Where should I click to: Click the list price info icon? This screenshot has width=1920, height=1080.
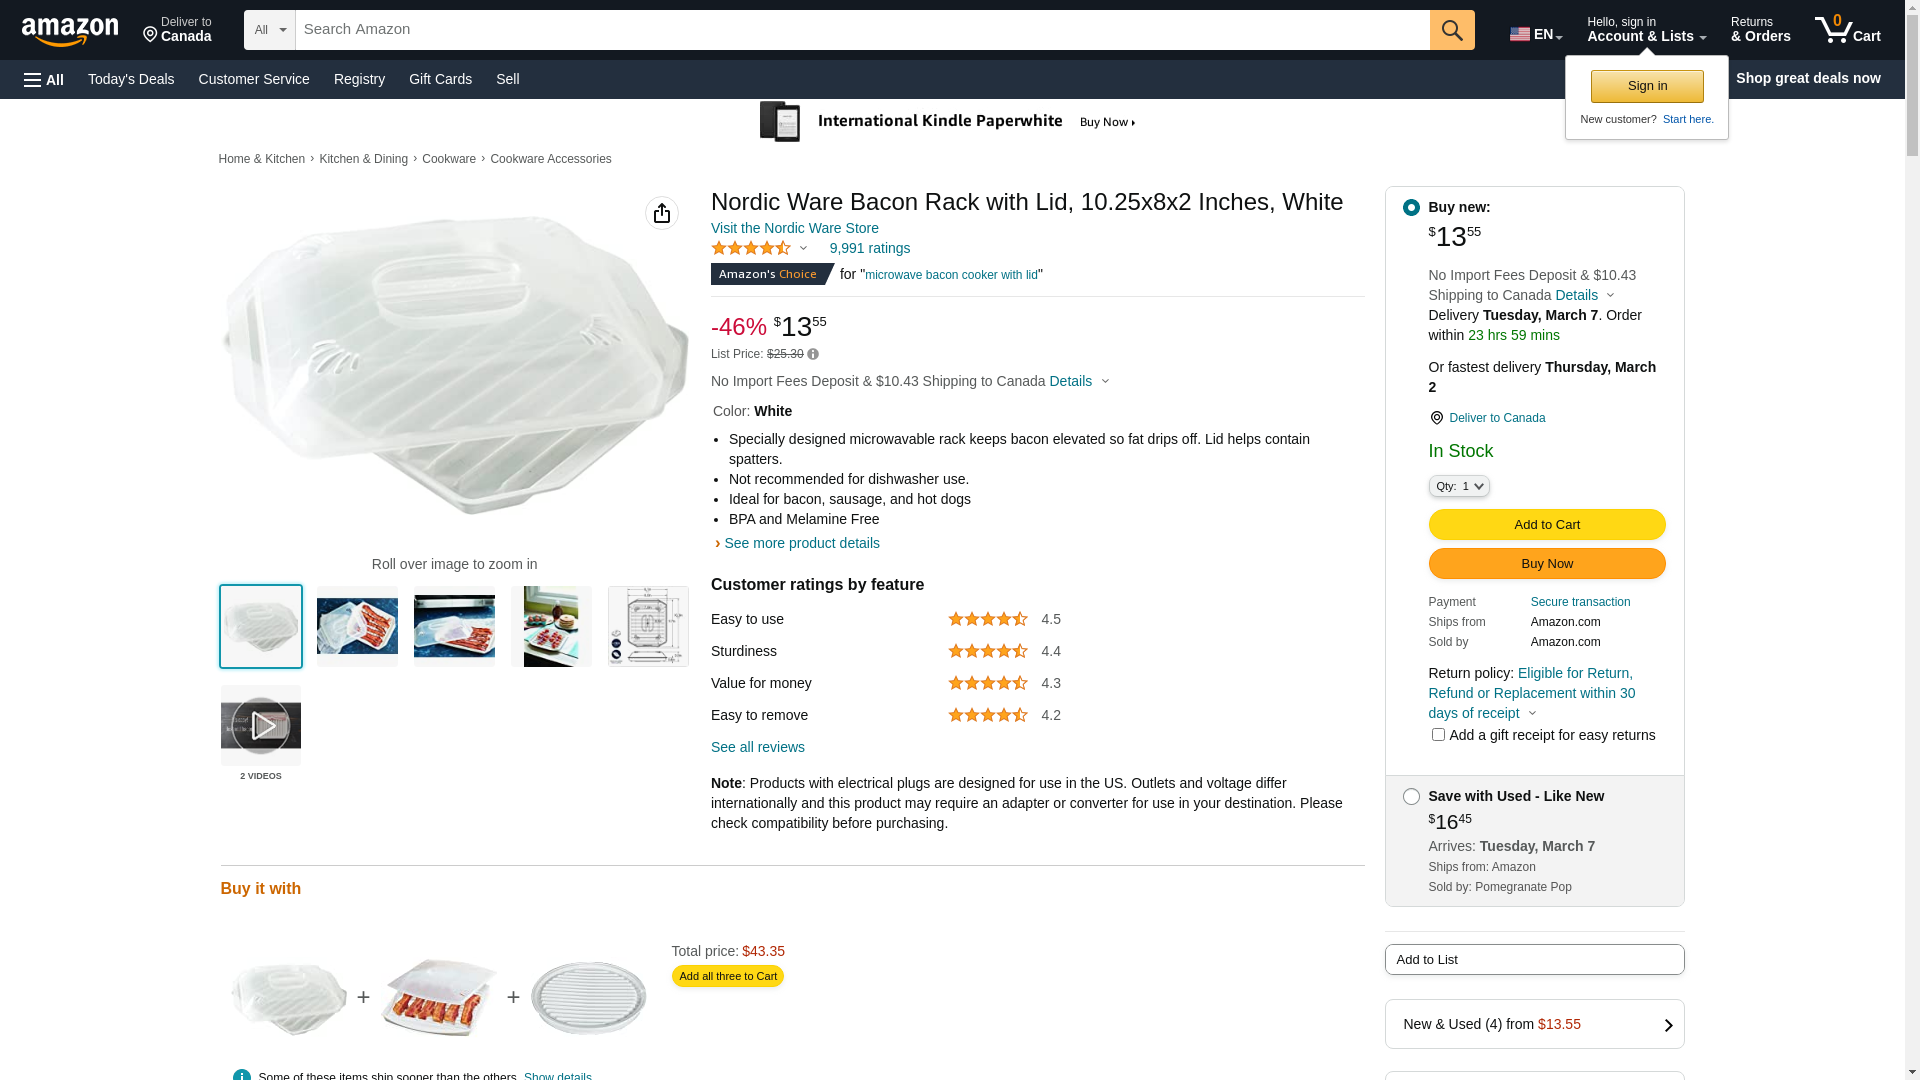(x=813, y=354)
